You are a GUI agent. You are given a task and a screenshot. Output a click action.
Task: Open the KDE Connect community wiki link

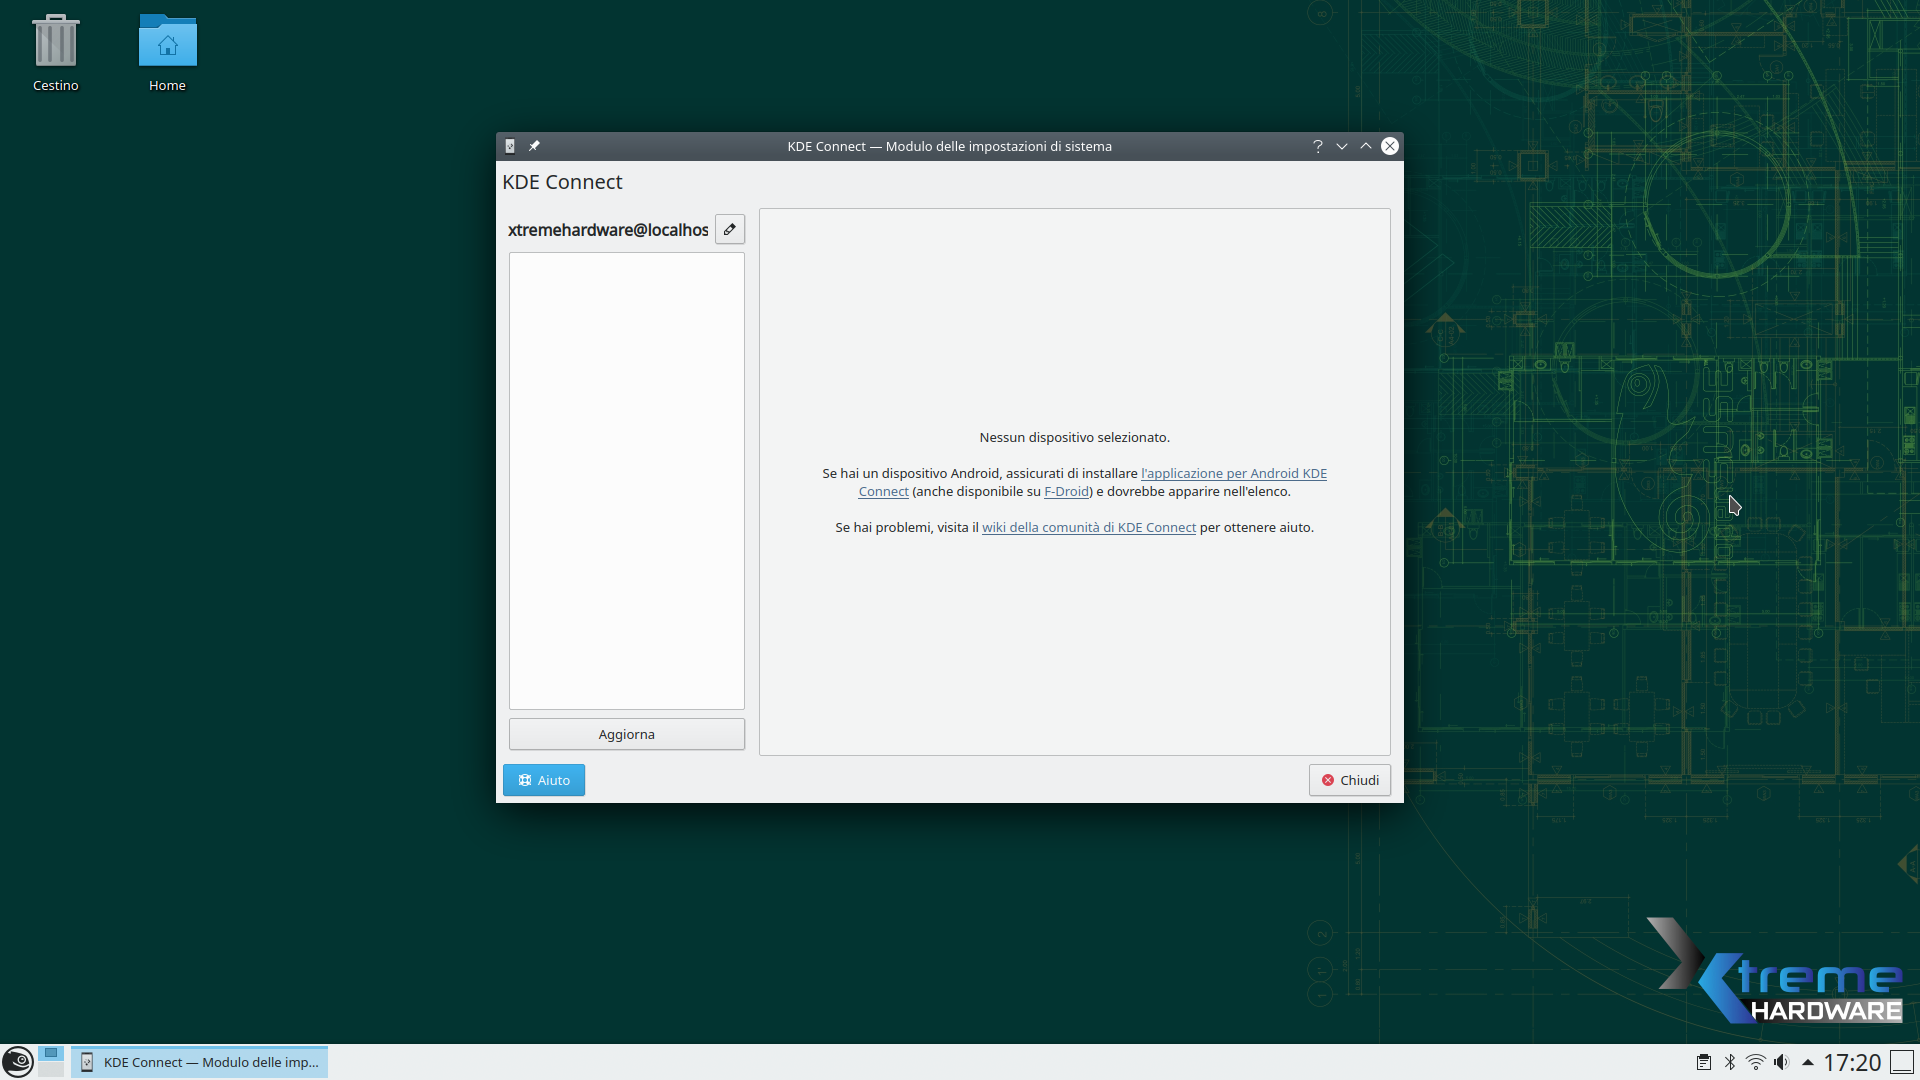(x=1088, y=527)
